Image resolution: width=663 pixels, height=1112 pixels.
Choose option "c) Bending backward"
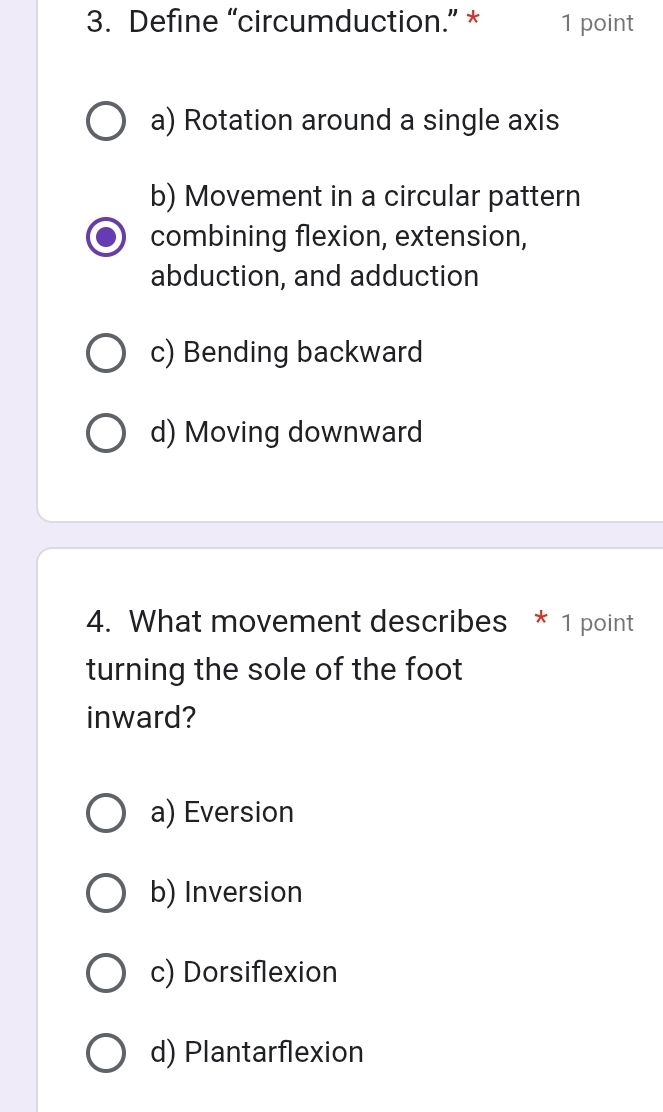click(105, 352)
